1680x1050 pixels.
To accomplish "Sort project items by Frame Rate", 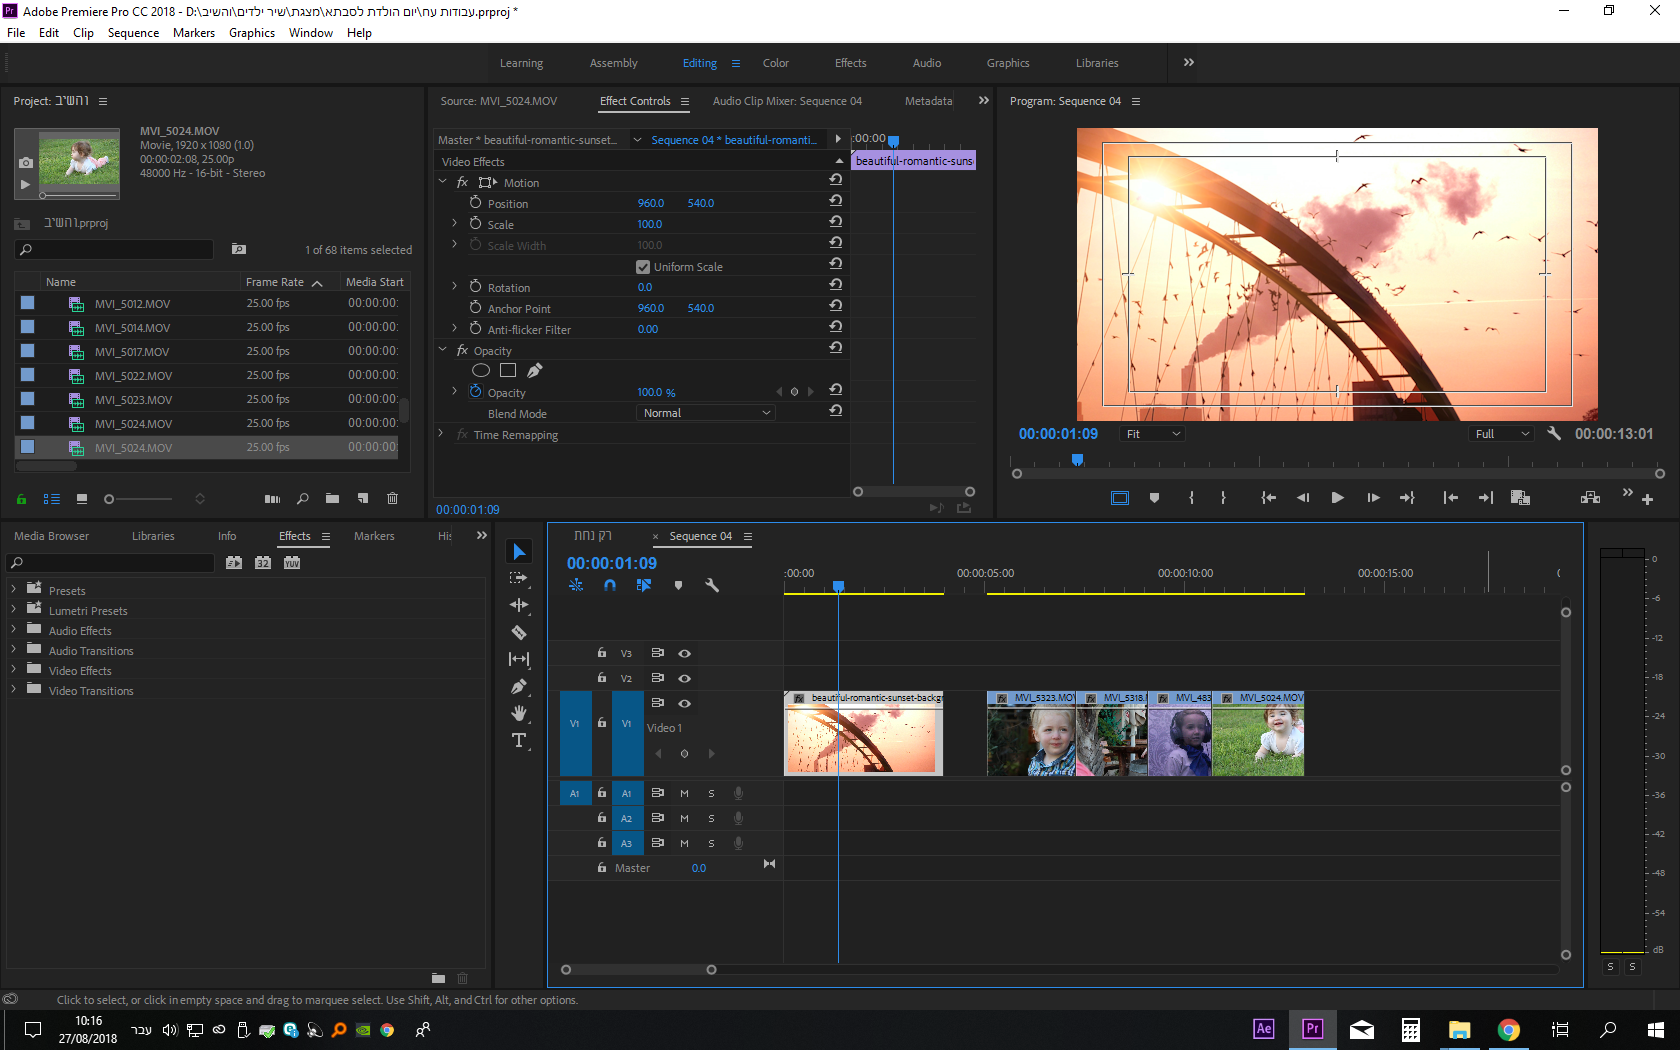I will coord(275,282).
